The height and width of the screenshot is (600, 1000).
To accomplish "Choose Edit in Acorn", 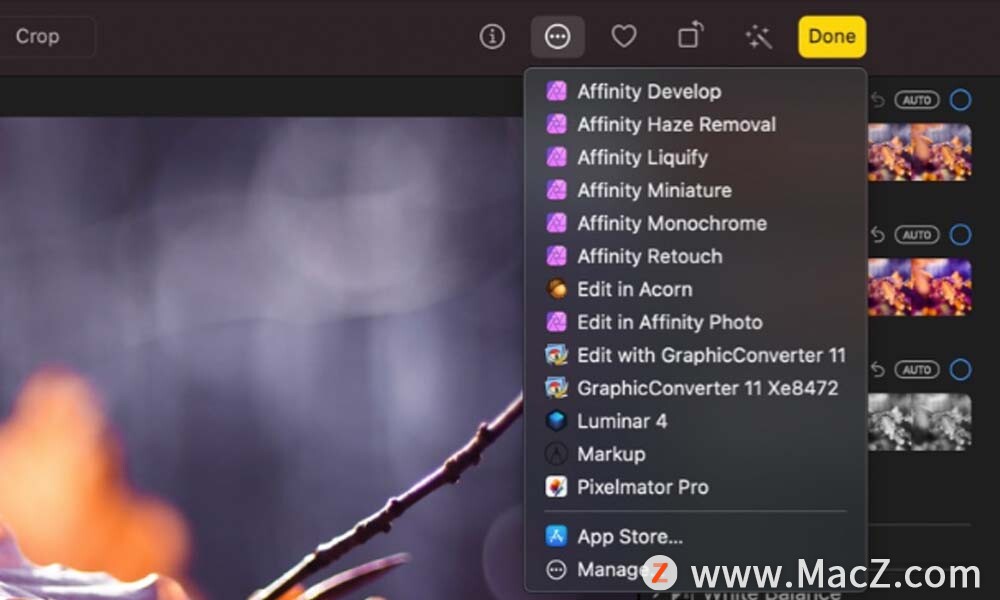I will point(695,289).
